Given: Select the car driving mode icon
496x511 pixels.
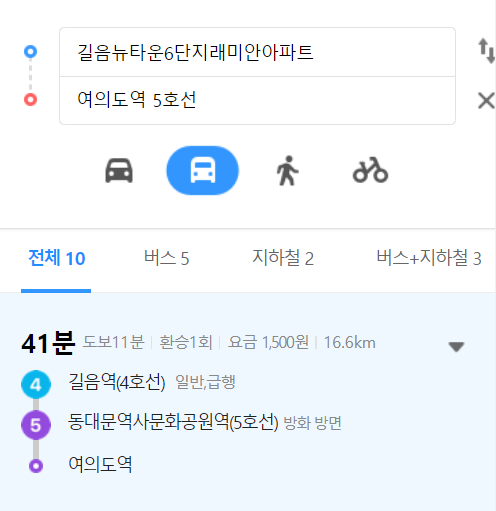Looking at the screenshot, I should (119, 171).
